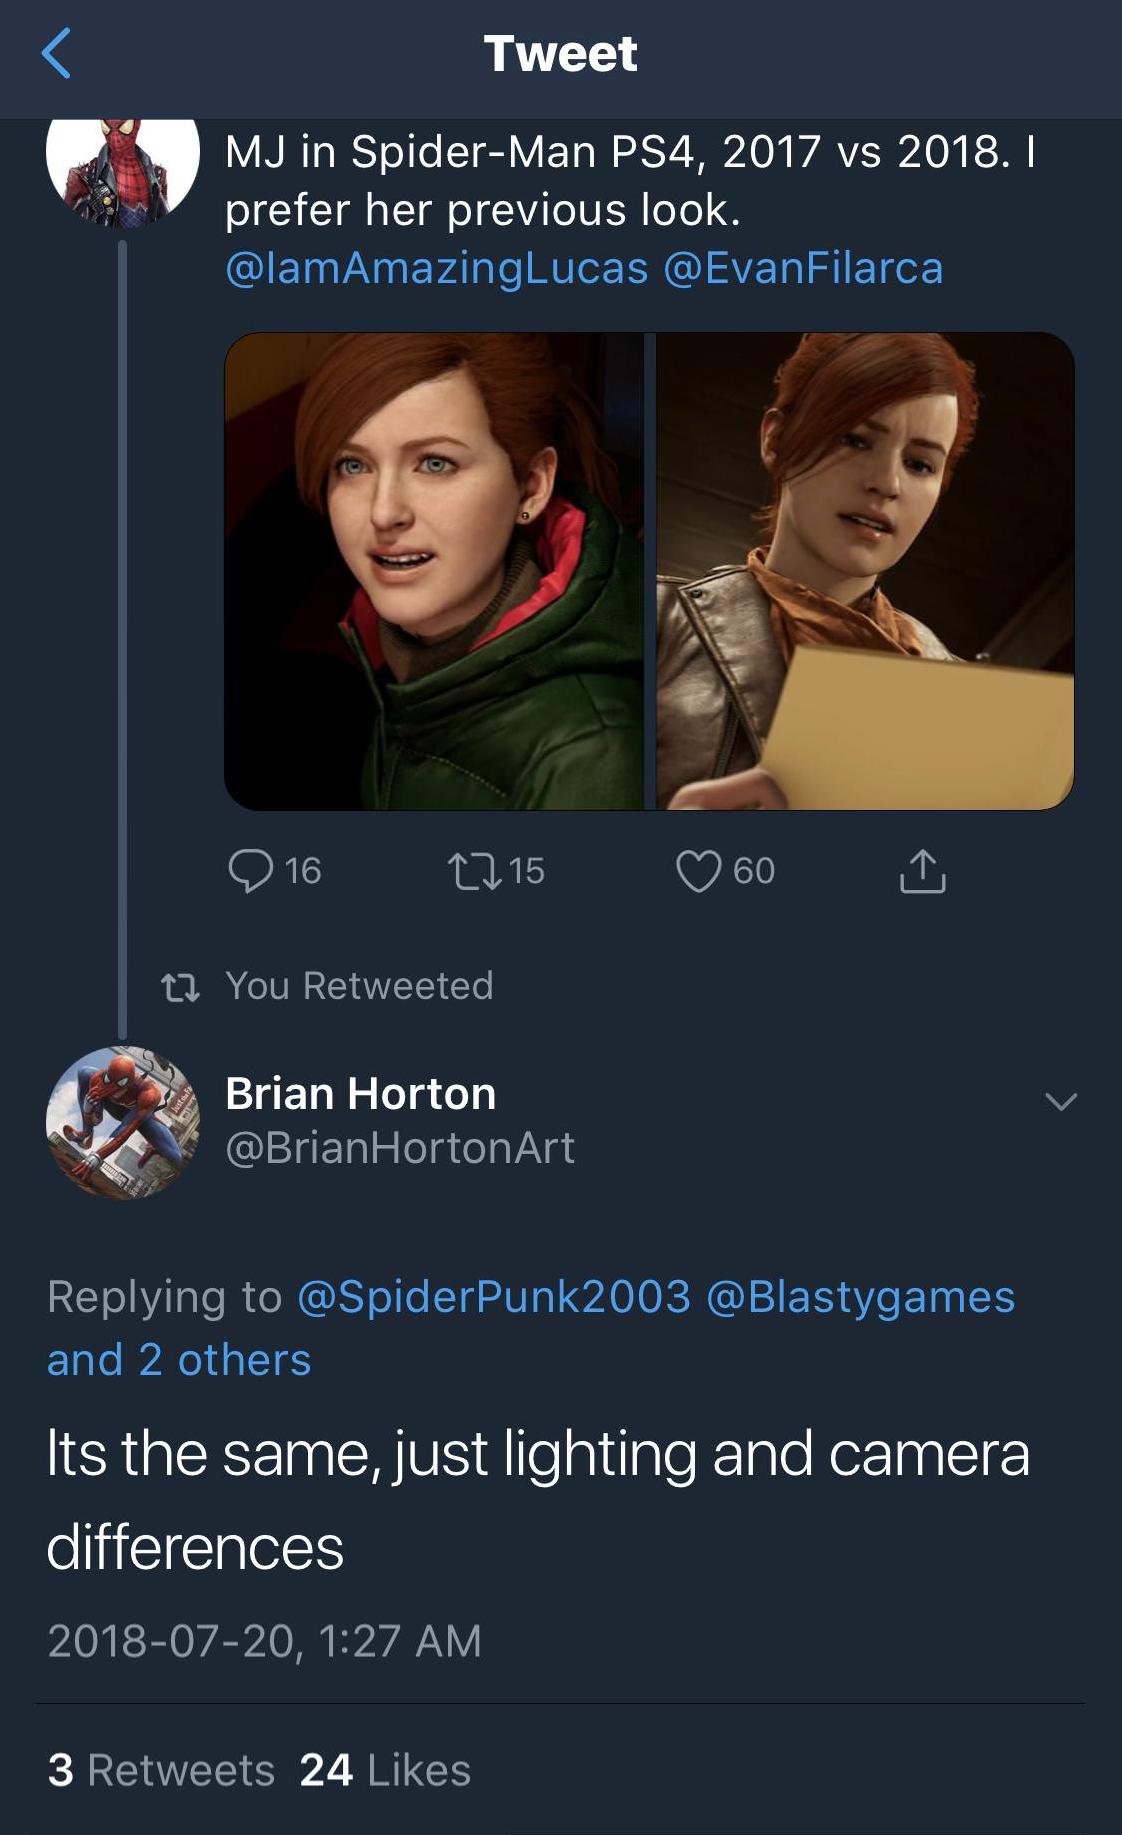
Task: Open reply on the MJ comparison tweet
Action: click(251, 870)
